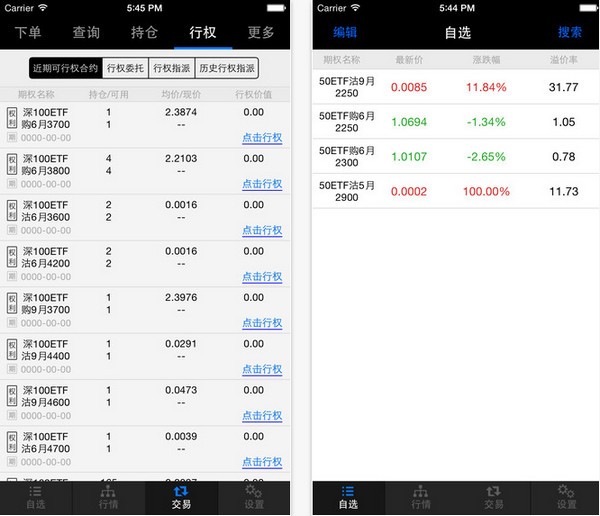Open the 更多 tab
Viewport: 600px width, 516px height.
[x=261, y=33]
